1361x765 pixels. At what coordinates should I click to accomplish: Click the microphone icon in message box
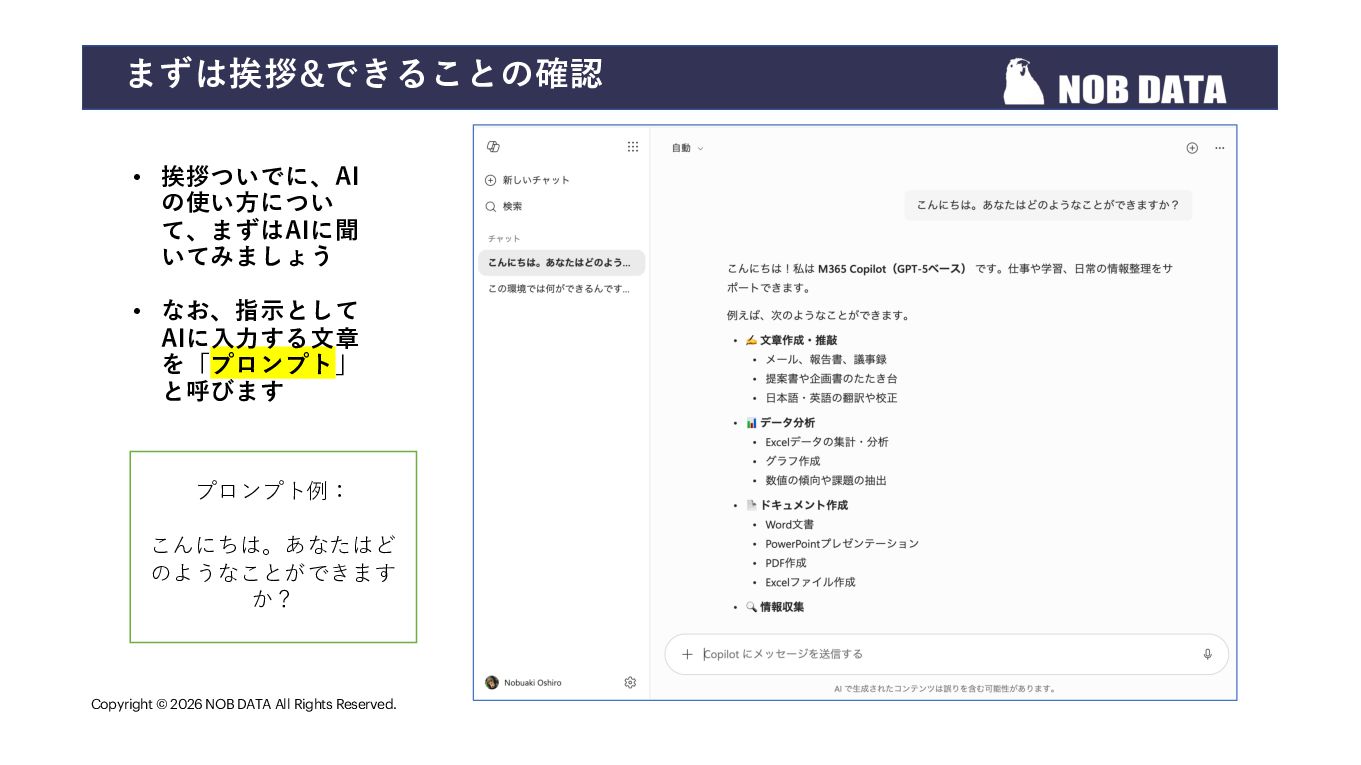click(1207, 654)
